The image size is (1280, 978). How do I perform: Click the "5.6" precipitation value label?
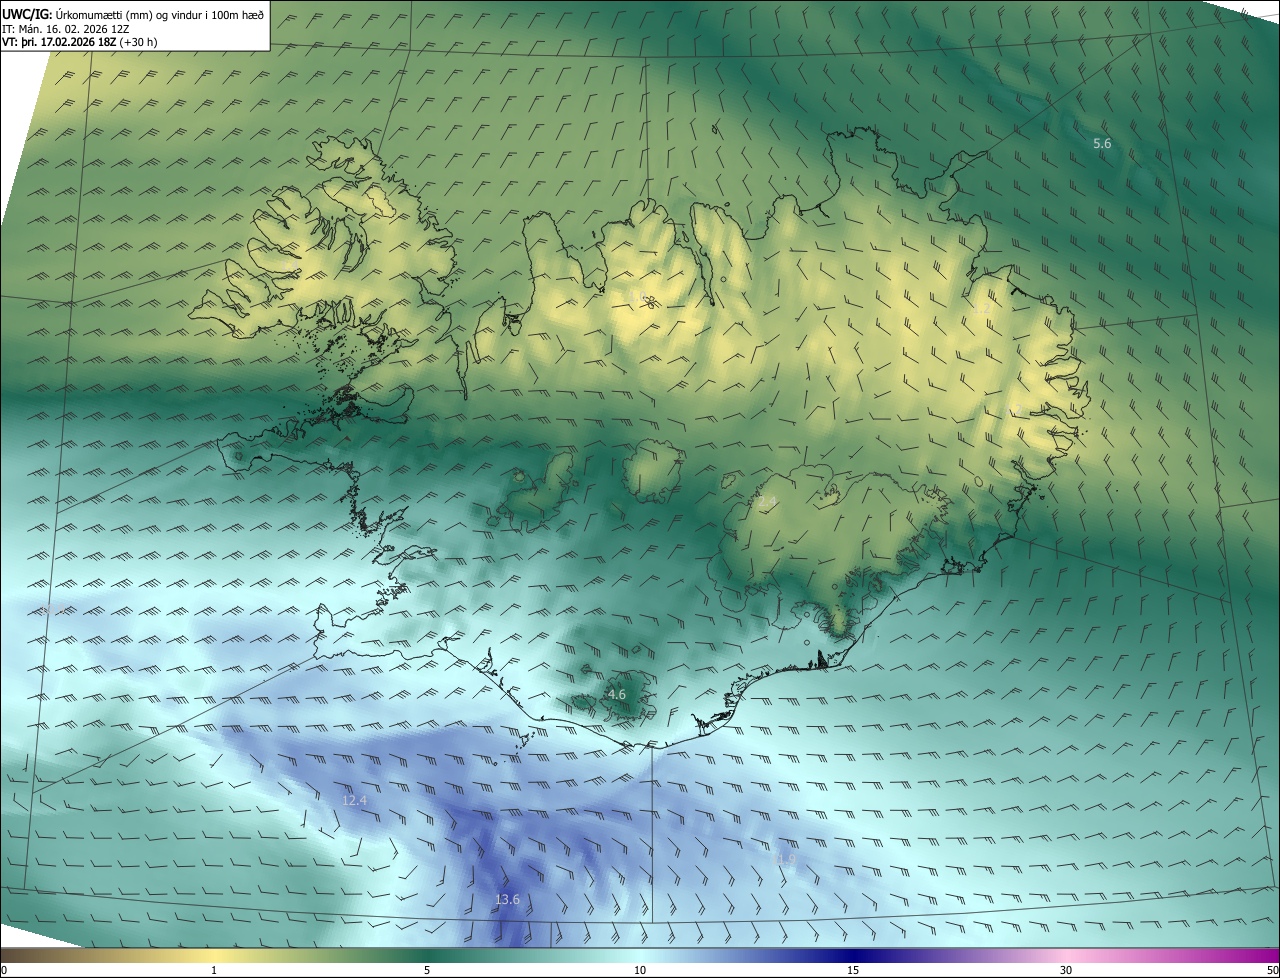tap(1102, 144)
